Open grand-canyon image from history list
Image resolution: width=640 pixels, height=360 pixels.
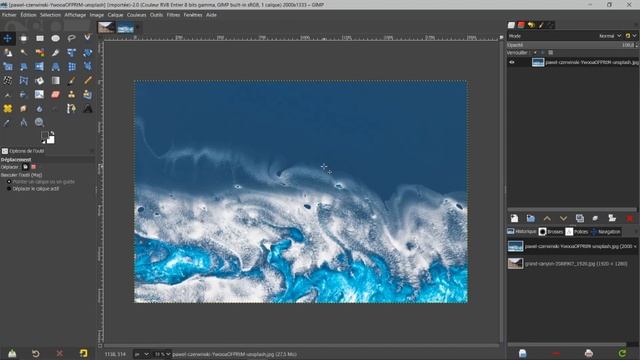pos(572,264)
